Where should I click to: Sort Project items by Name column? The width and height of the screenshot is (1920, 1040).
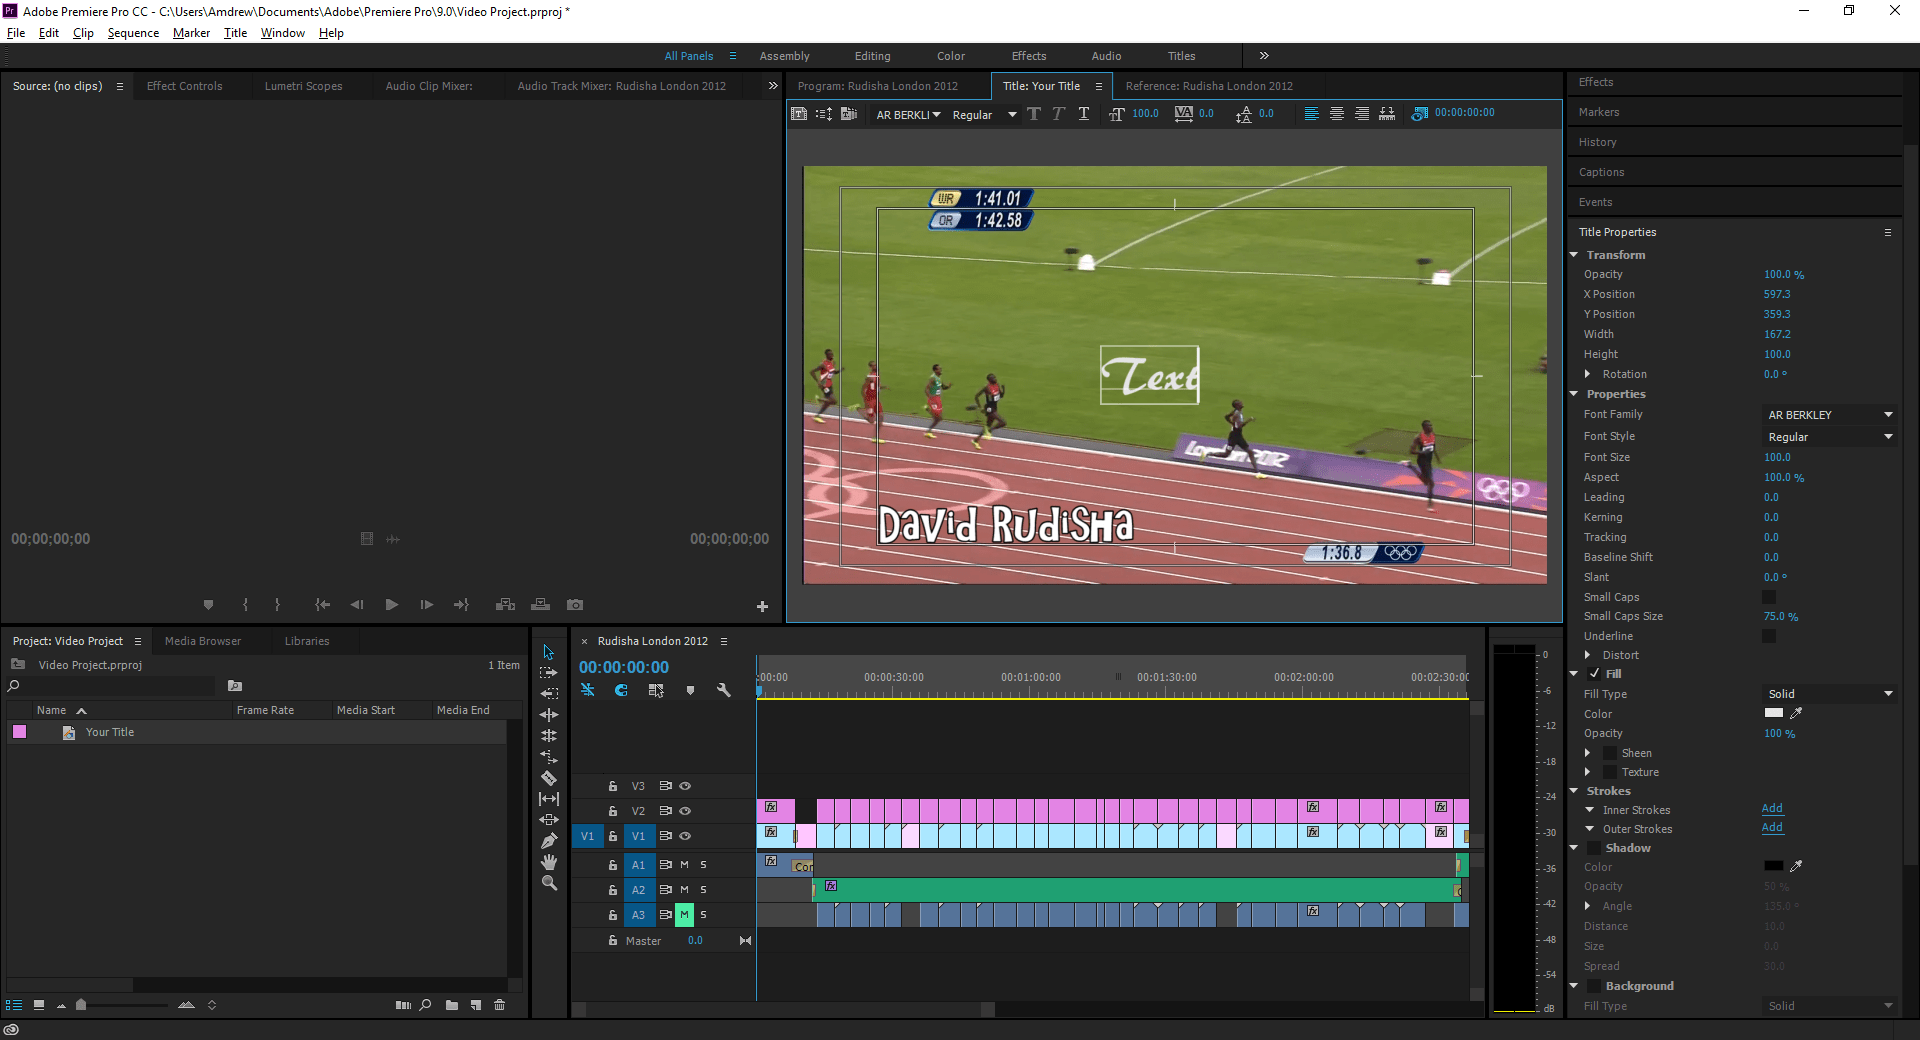(52, 710)
